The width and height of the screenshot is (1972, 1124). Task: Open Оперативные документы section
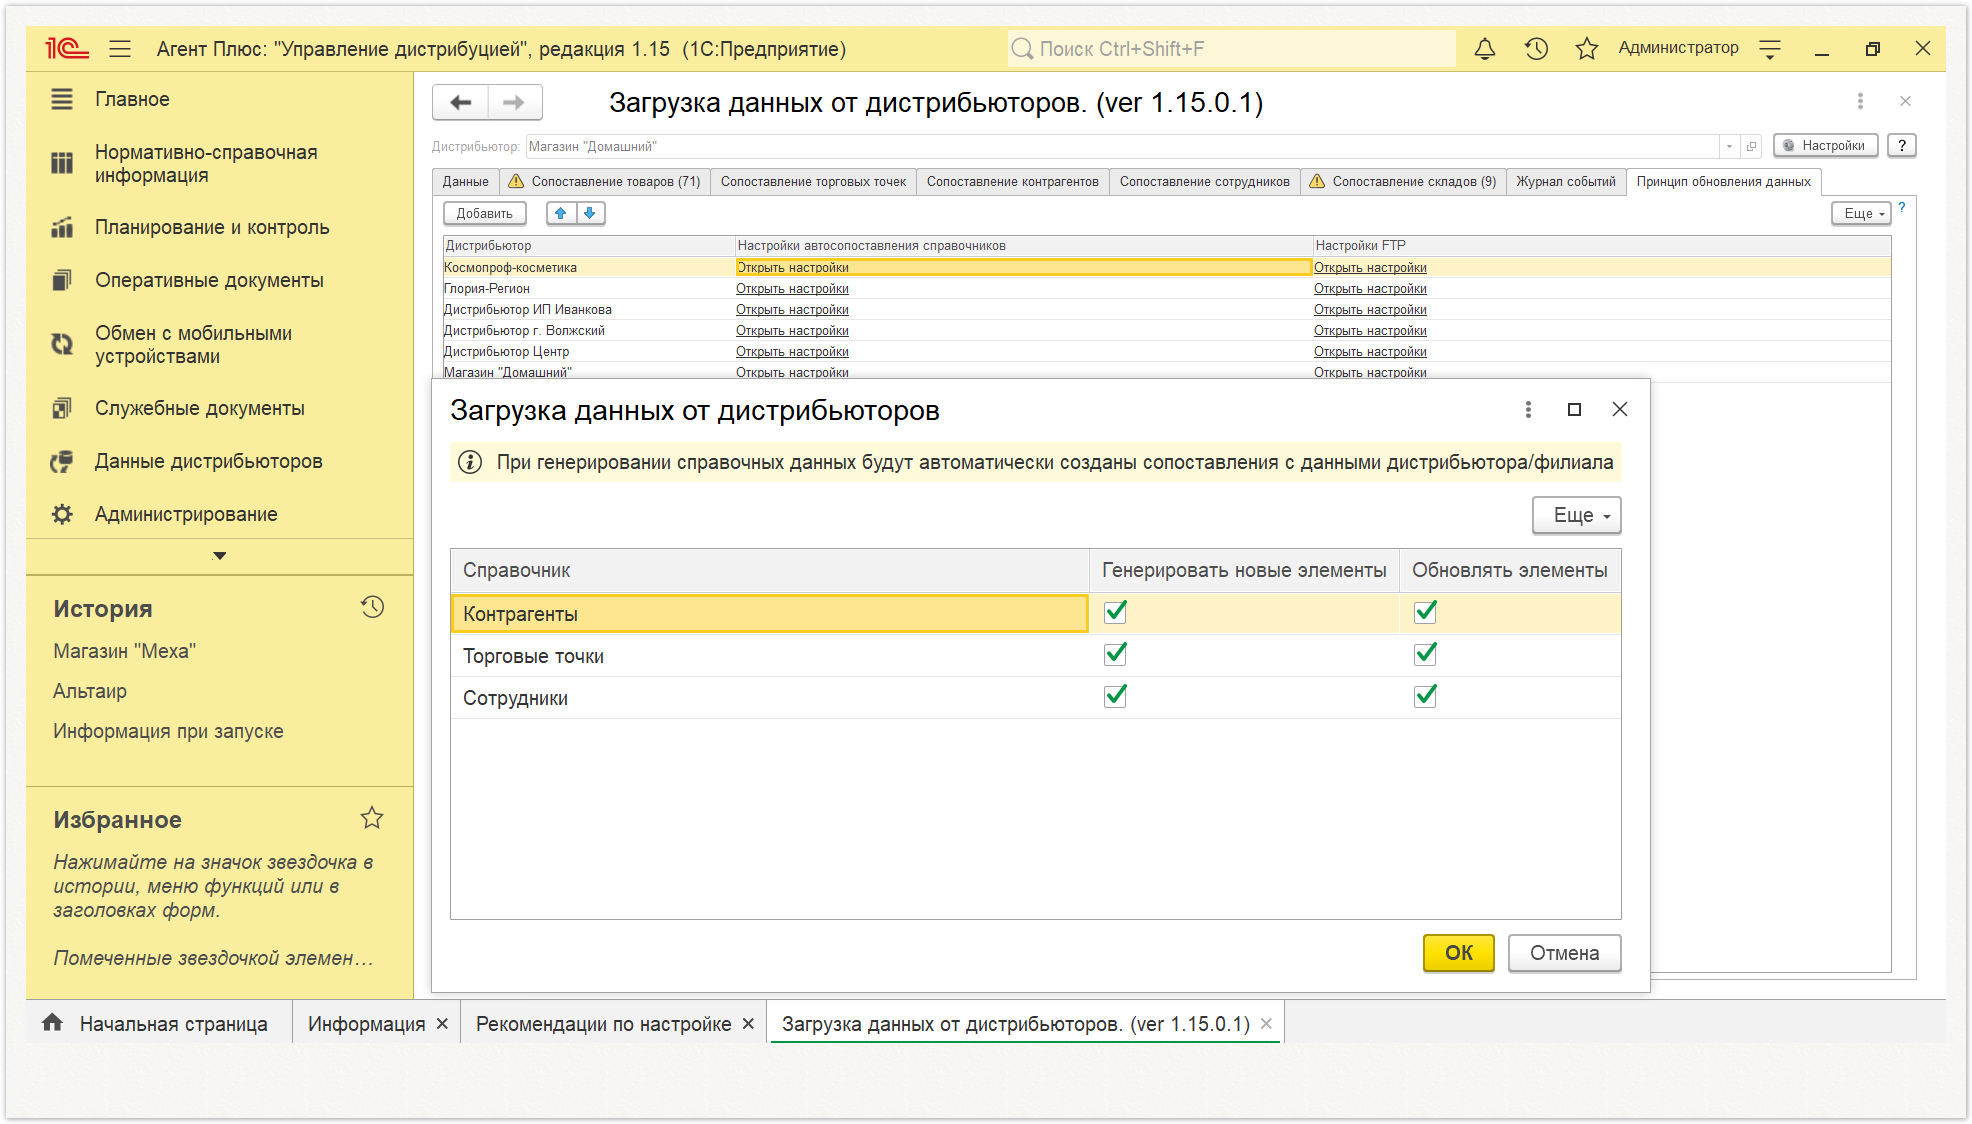pyautogui.click(x=209, y=280)
